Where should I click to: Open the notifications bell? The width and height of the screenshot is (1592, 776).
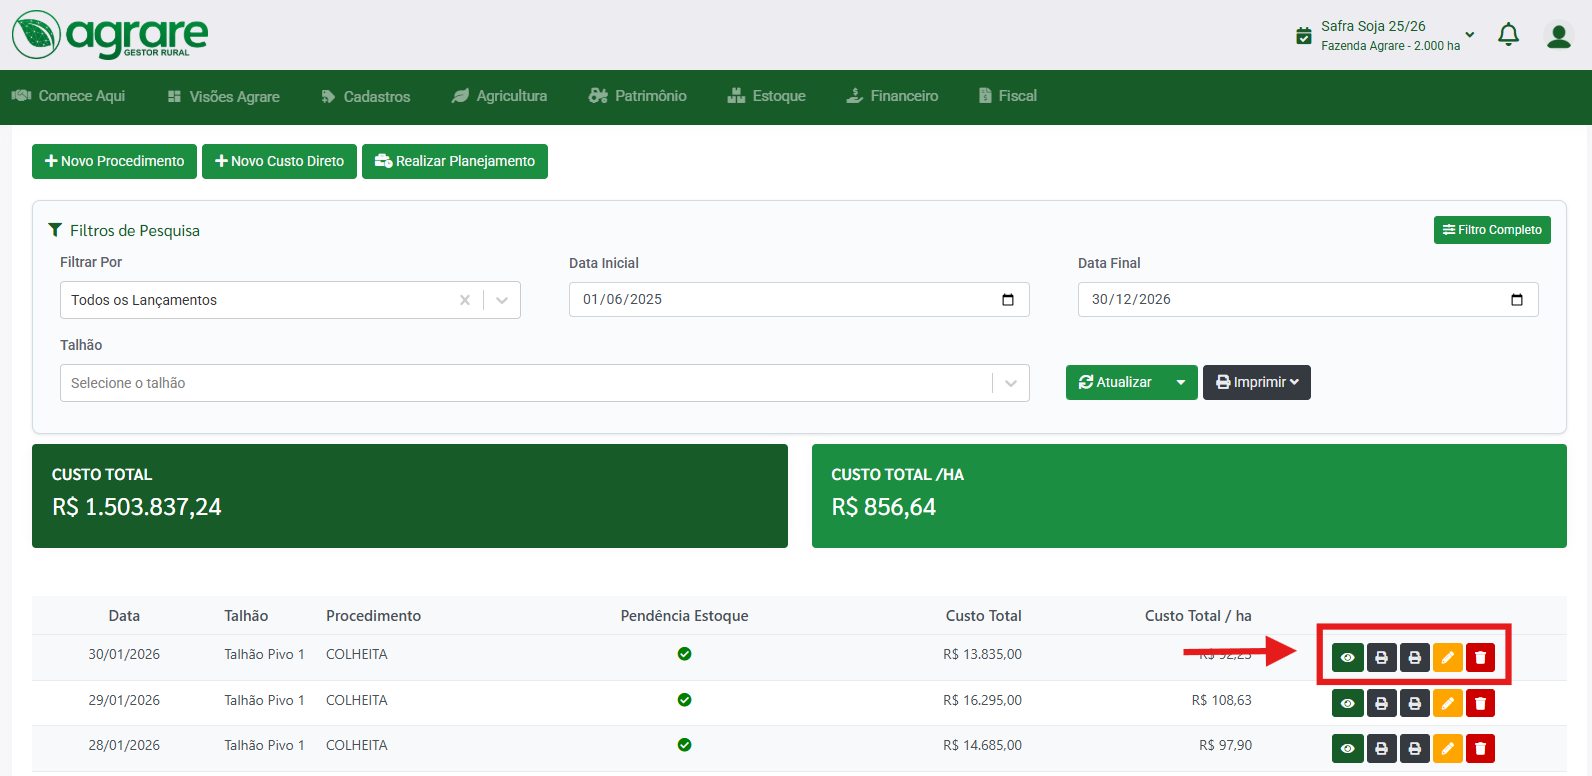click(1508, 35)
